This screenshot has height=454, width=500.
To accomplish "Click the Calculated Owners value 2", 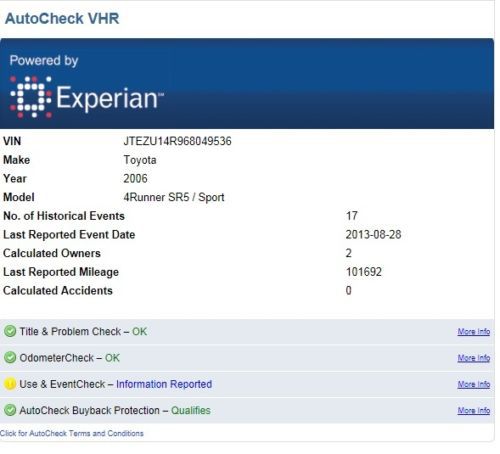I will click(349, 253).
